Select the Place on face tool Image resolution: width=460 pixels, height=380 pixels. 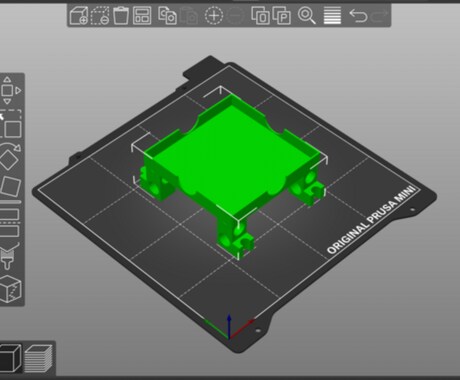(11, 187)
